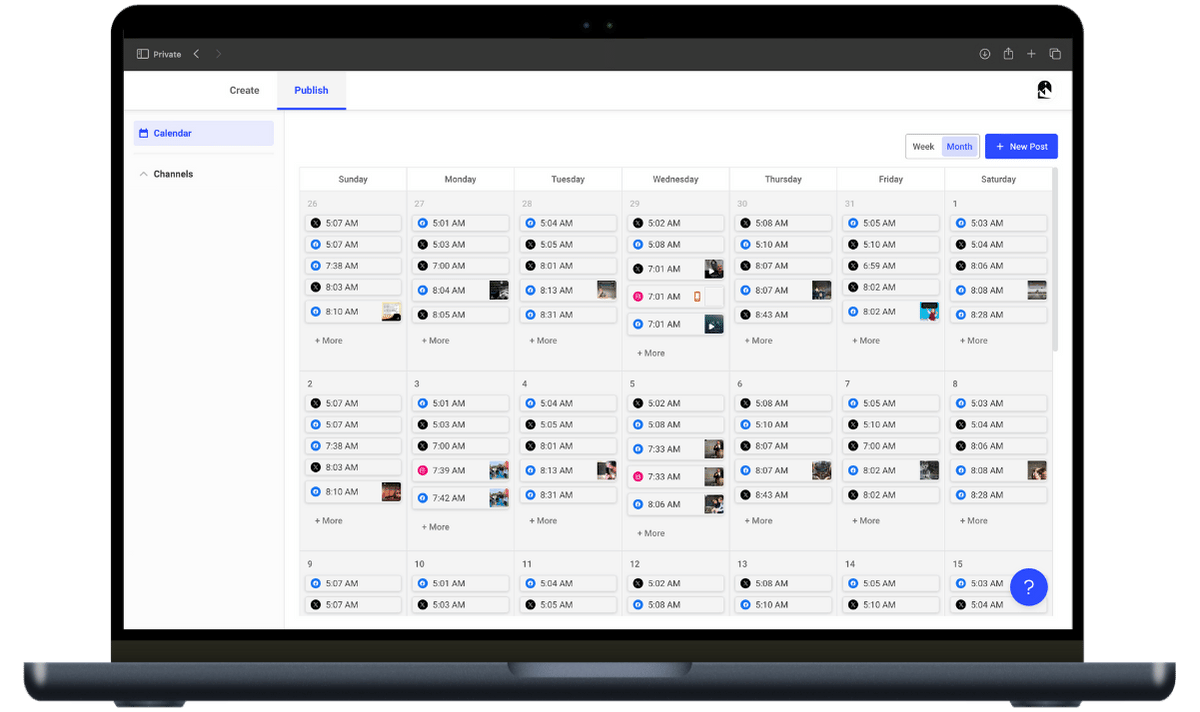The image size is (1200, 712).
Task: Switch to the Create tab
Action: tap(244, 90)
